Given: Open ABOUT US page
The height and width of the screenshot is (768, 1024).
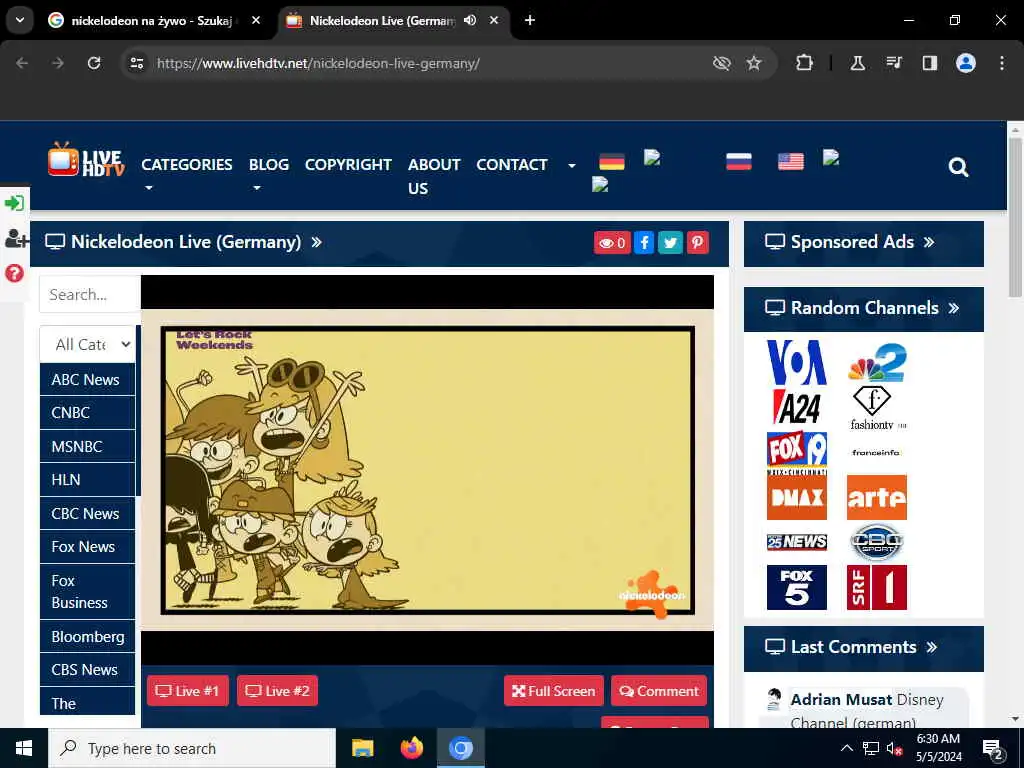Looking at the screenshot, I should [434, 176].
